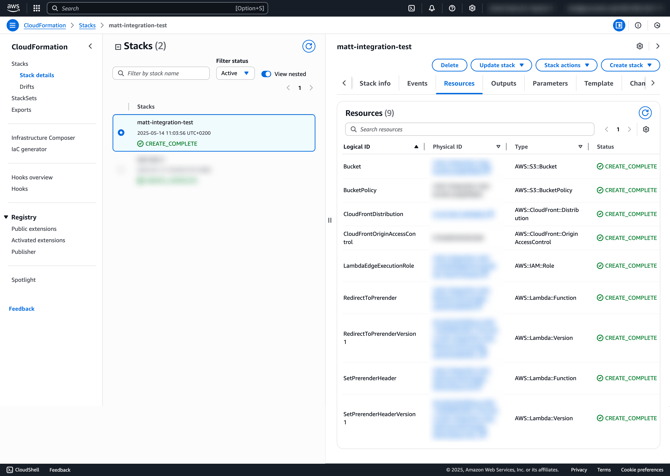Click the Search resources field
670x476 pixels.
tap(469, 129)
